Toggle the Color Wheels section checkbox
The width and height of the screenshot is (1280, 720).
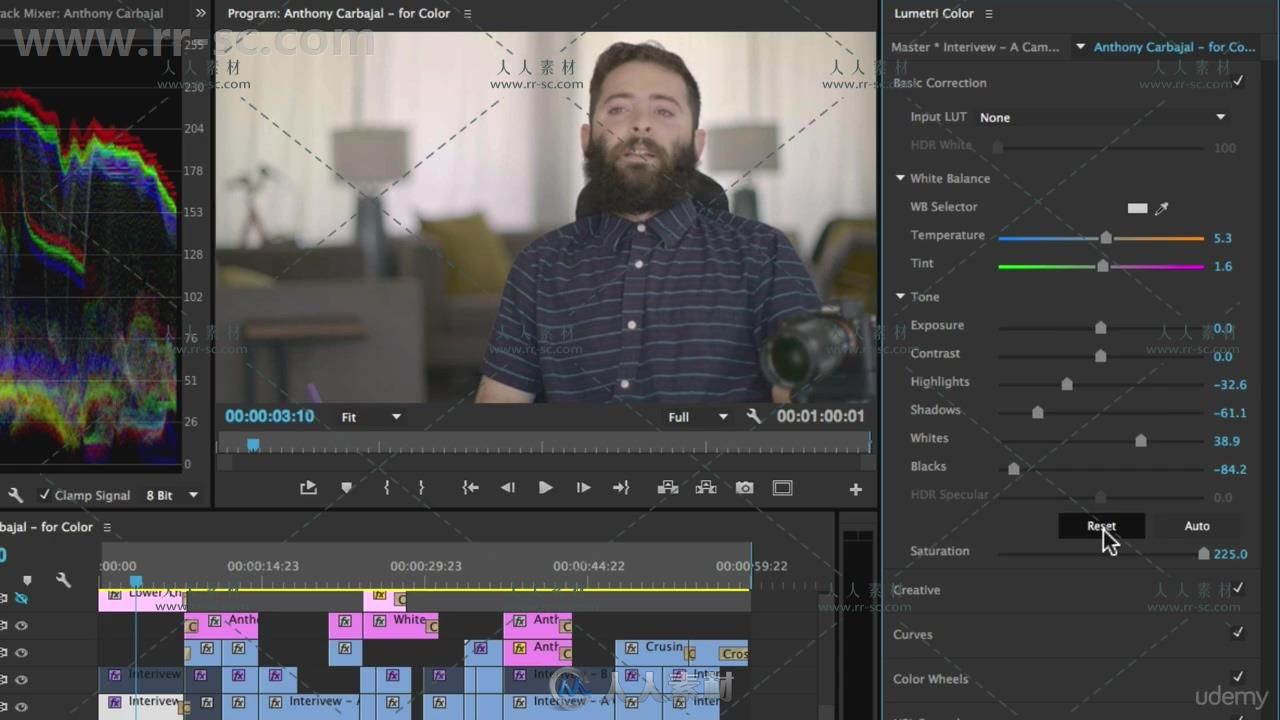[1238, 677]
